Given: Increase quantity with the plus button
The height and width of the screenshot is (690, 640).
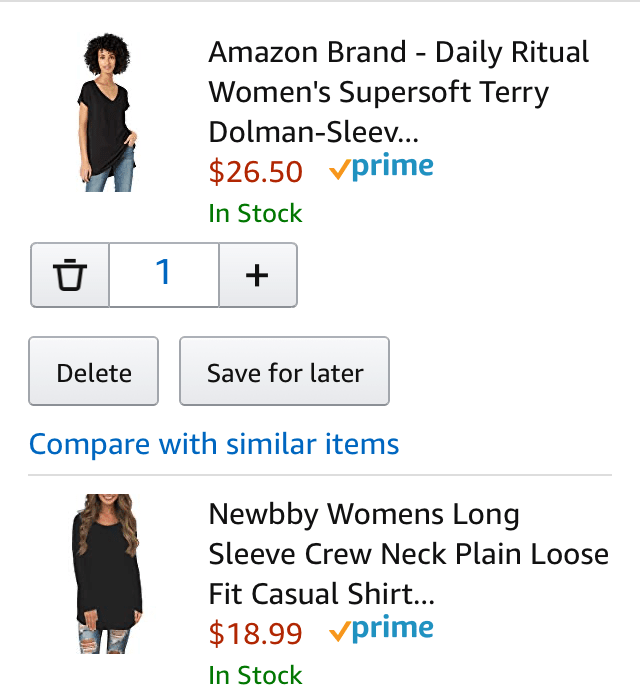Looking at the screenshot, I should pyautogui.click(x=257, y=274).
